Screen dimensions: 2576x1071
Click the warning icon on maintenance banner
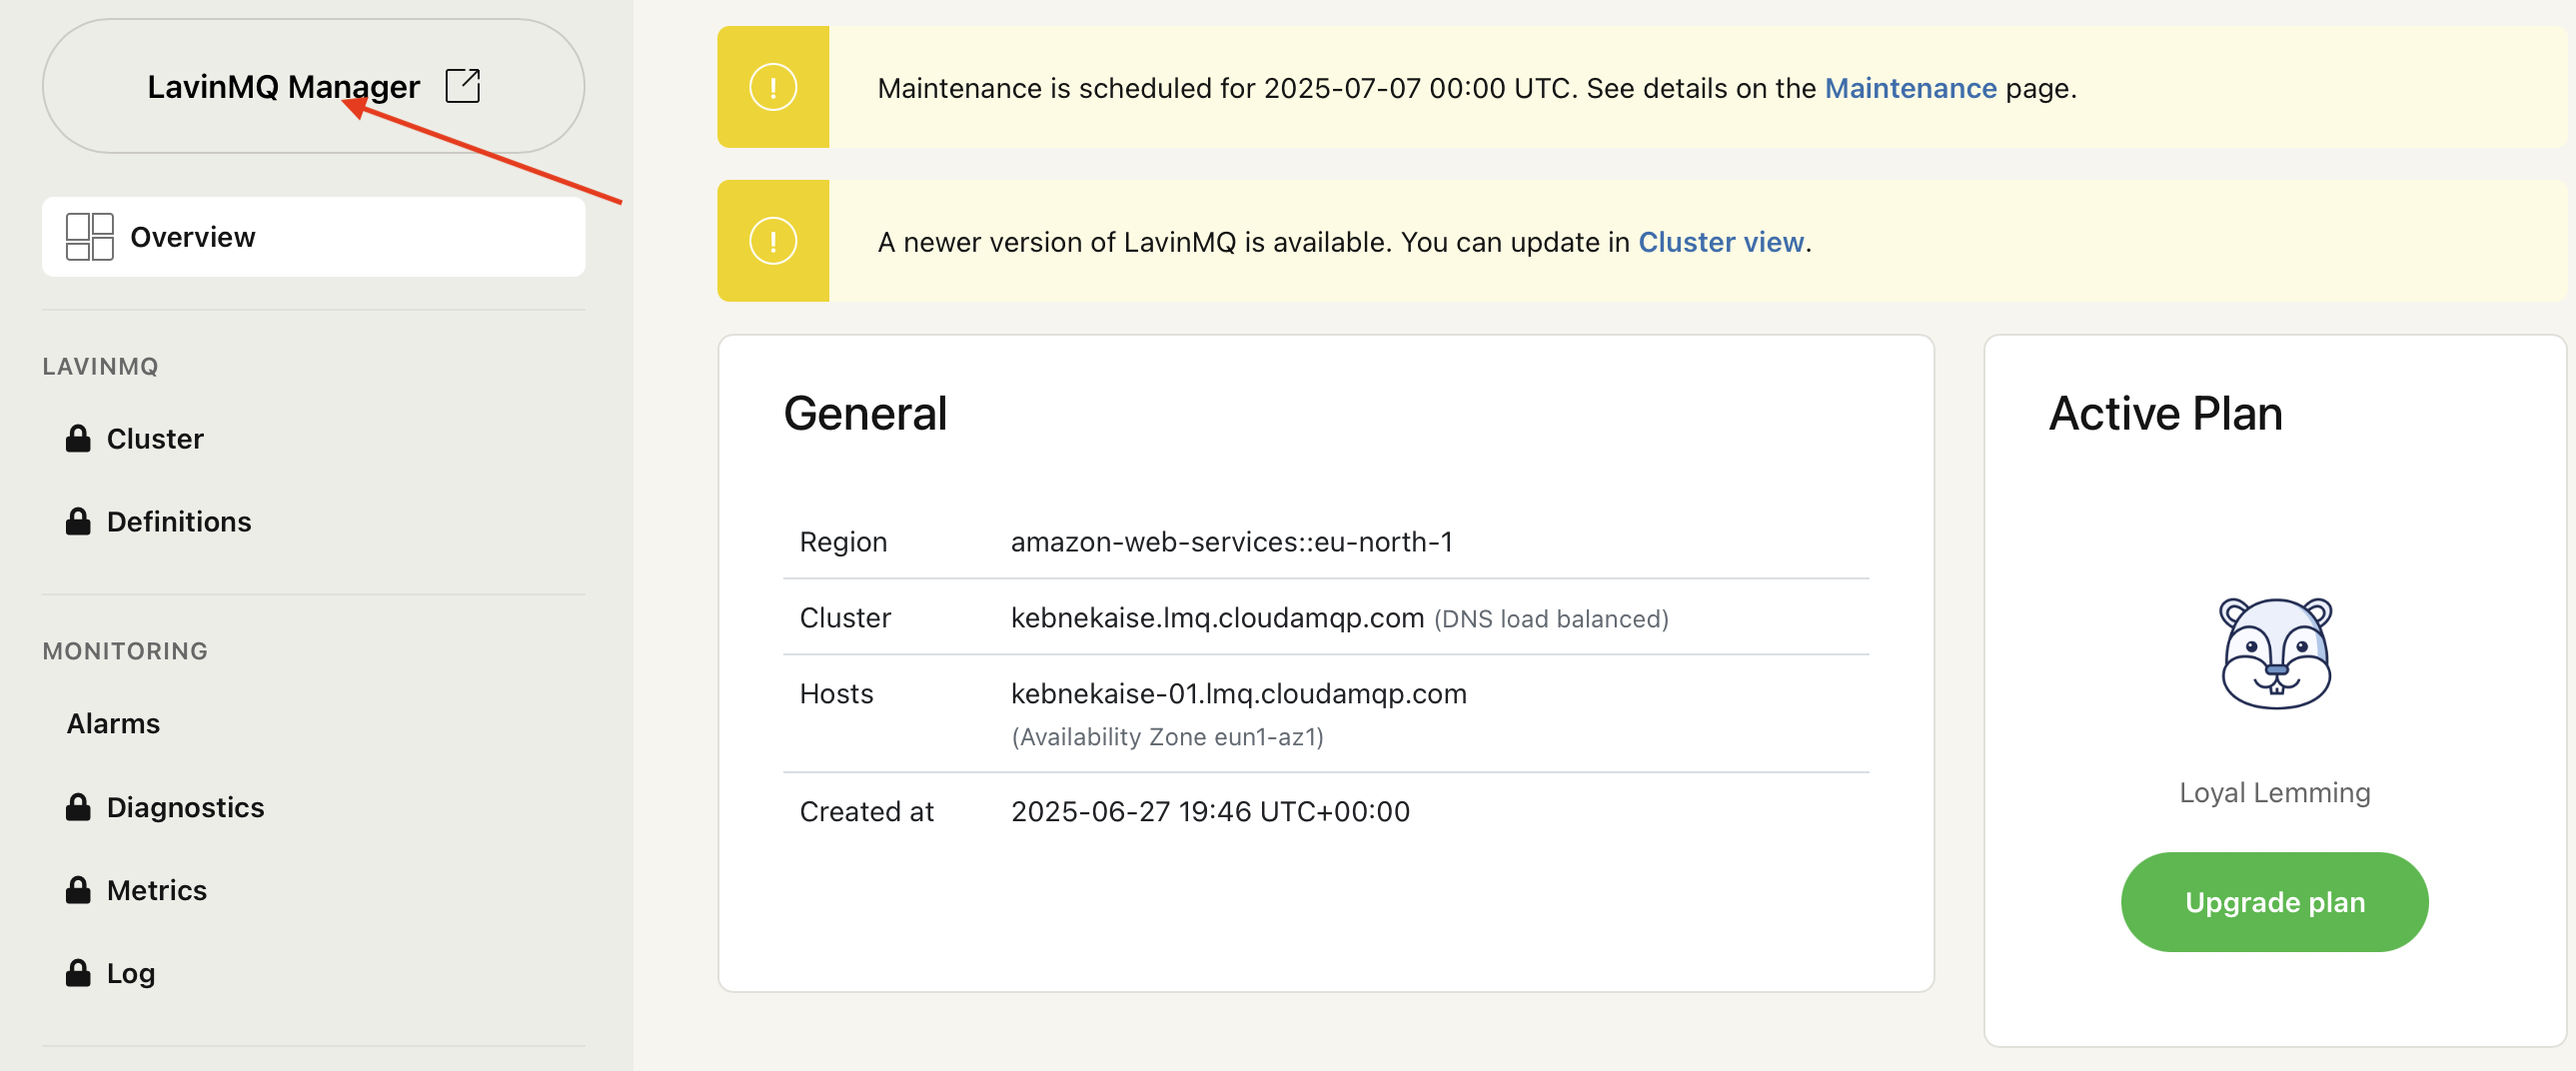point(773,87)
